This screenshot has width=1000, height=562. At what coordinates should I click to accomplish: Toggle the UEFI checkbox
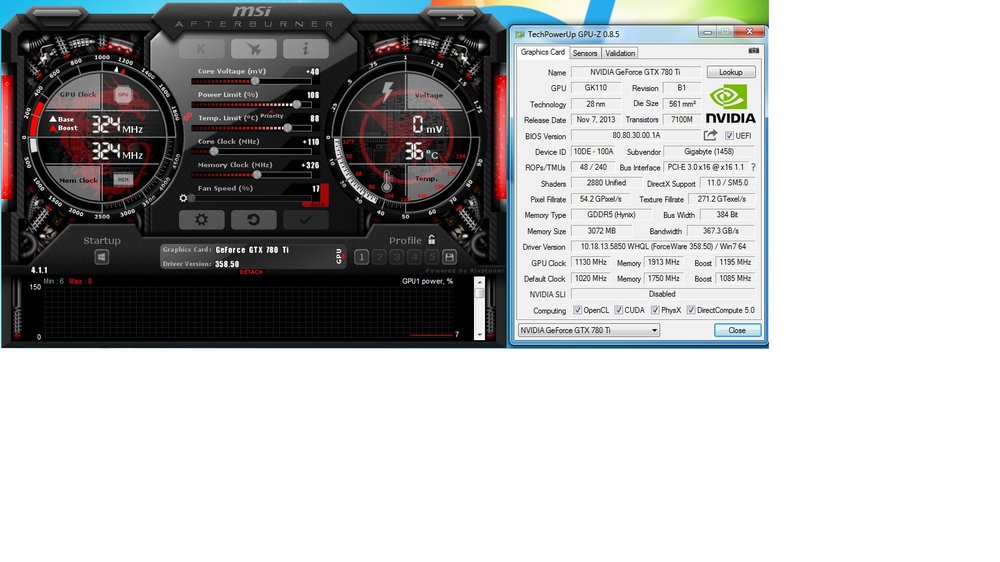pos(729,136)
